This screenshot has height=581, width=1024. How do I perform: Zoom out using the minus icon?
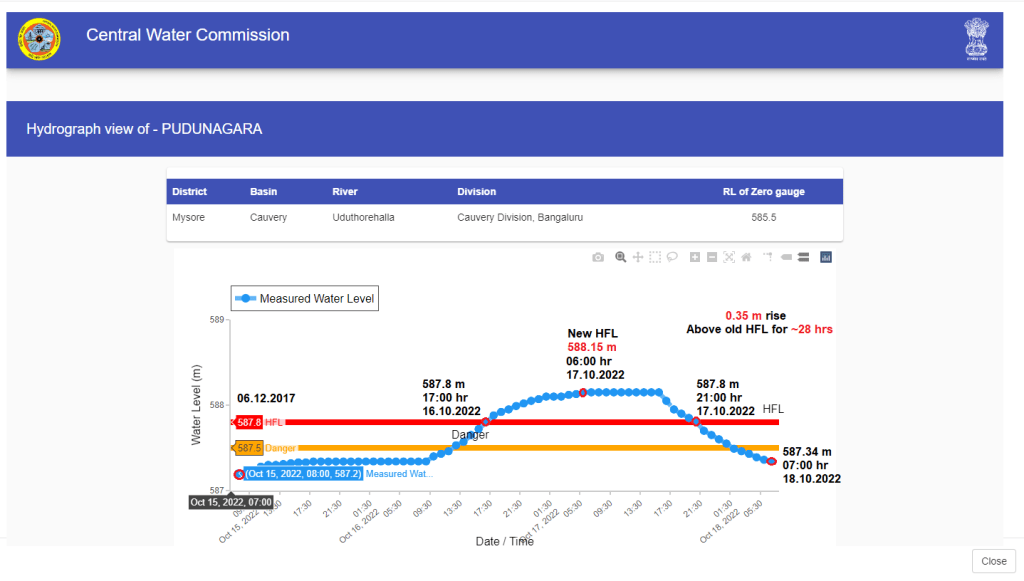tap(712, 257)
